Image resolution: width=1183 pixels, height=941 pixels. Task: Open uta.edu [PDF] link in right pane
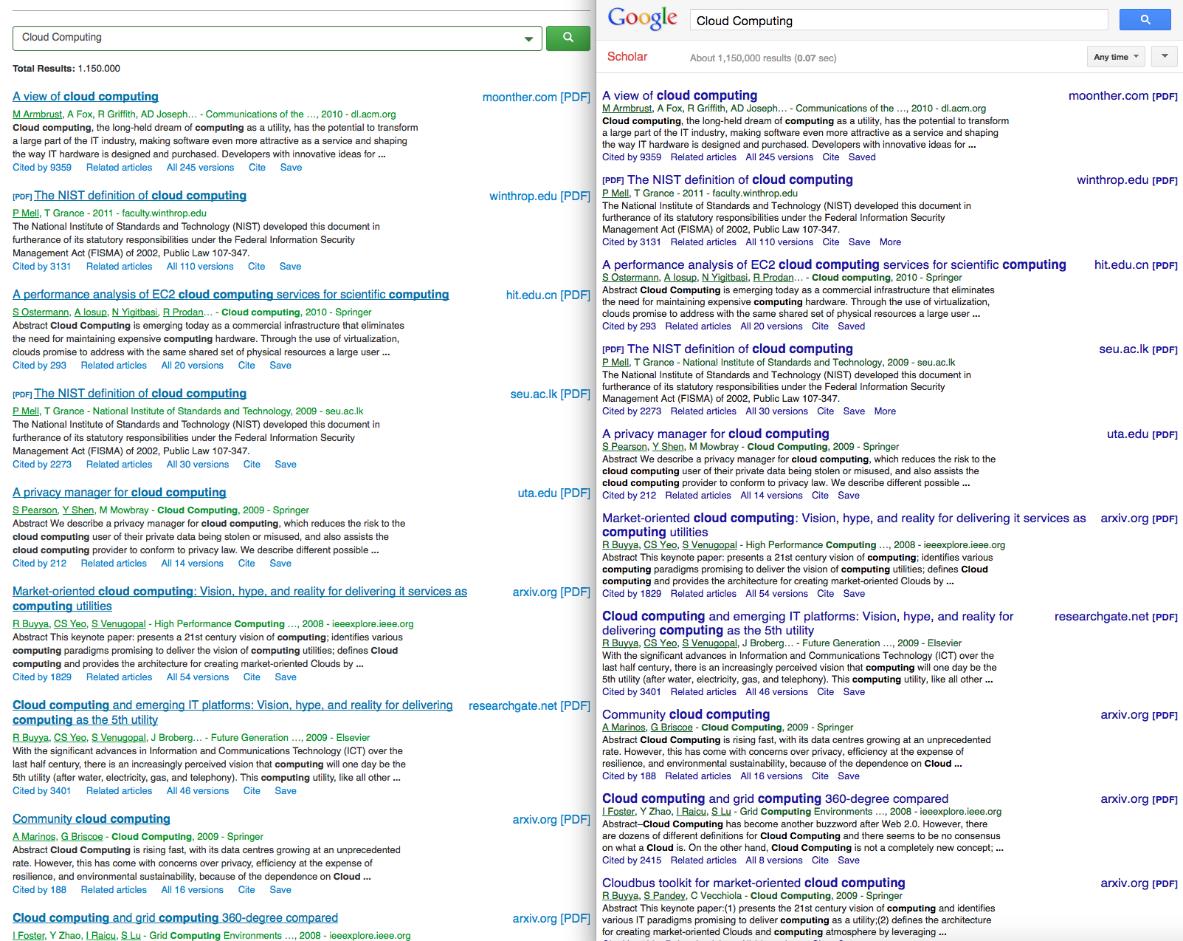[1142, 434]
